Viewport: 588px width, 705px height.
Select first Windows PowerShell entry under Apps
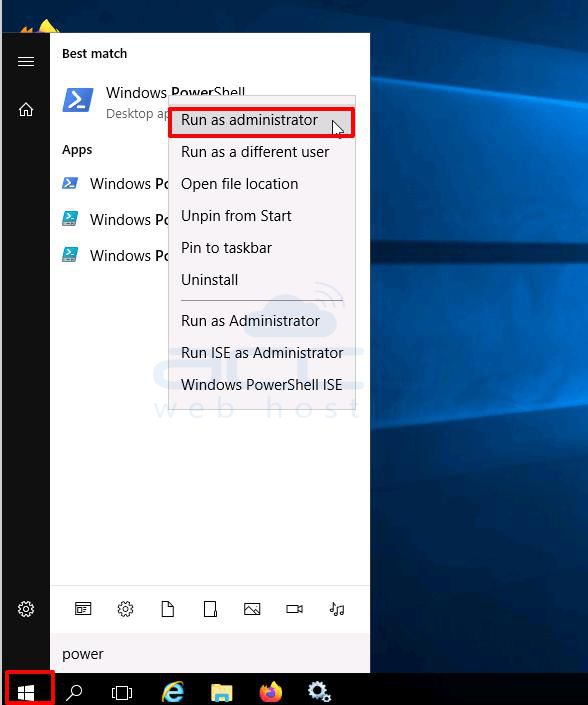115,183
